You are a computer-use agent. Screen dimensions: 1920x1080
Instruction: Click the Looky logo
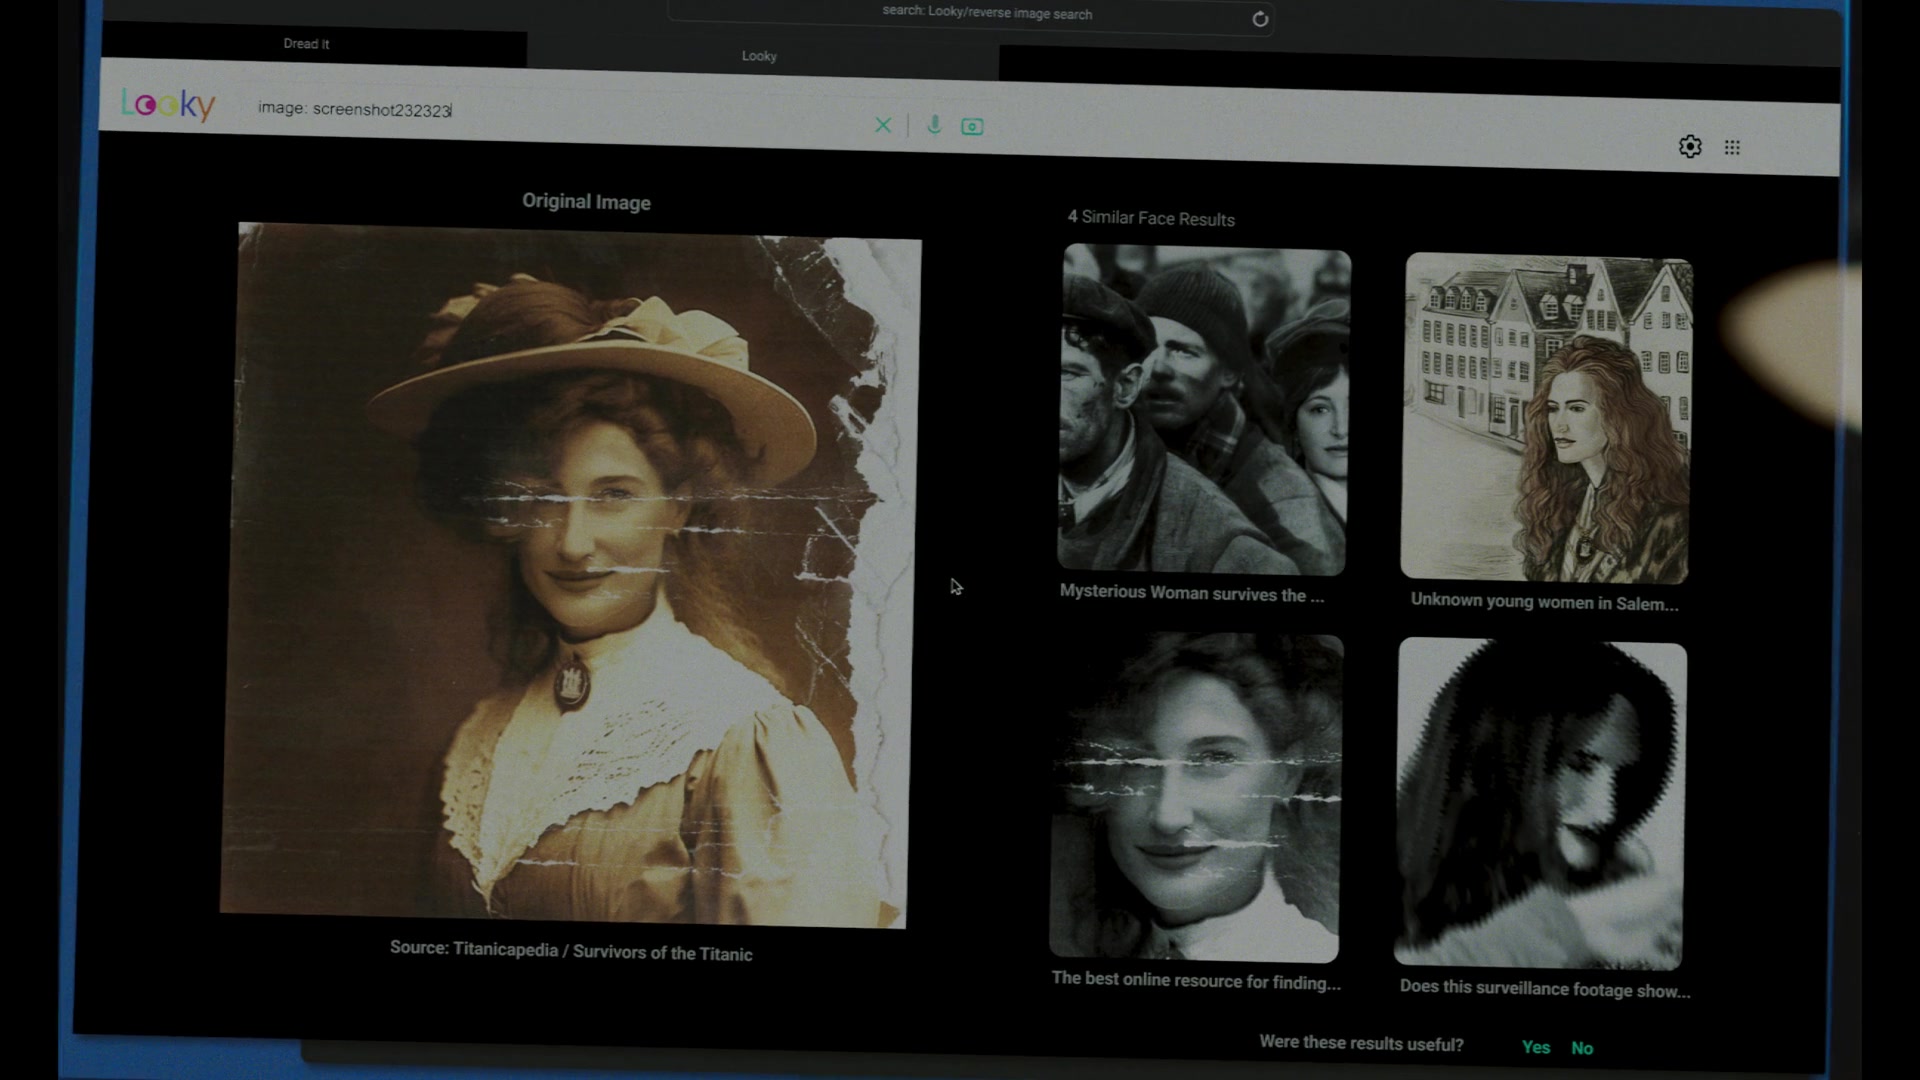pos(168,104)
